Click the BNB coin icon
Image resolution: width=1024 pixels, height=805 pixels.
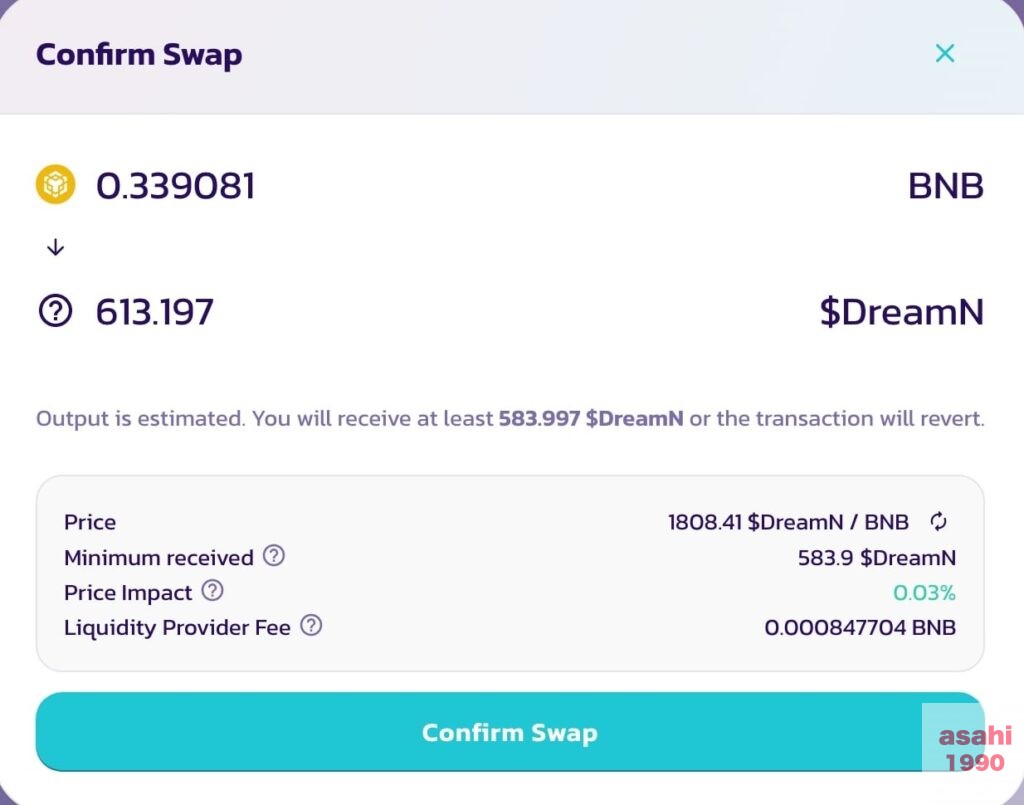pyautogui.click(x=56, y=184)
